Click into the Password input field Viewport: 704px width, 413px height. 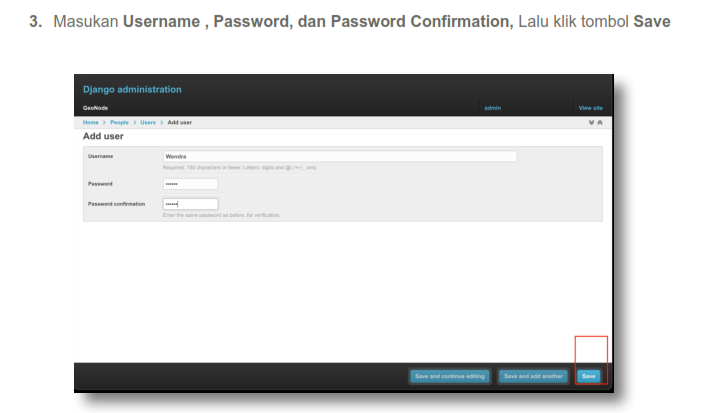coord(190,184)
